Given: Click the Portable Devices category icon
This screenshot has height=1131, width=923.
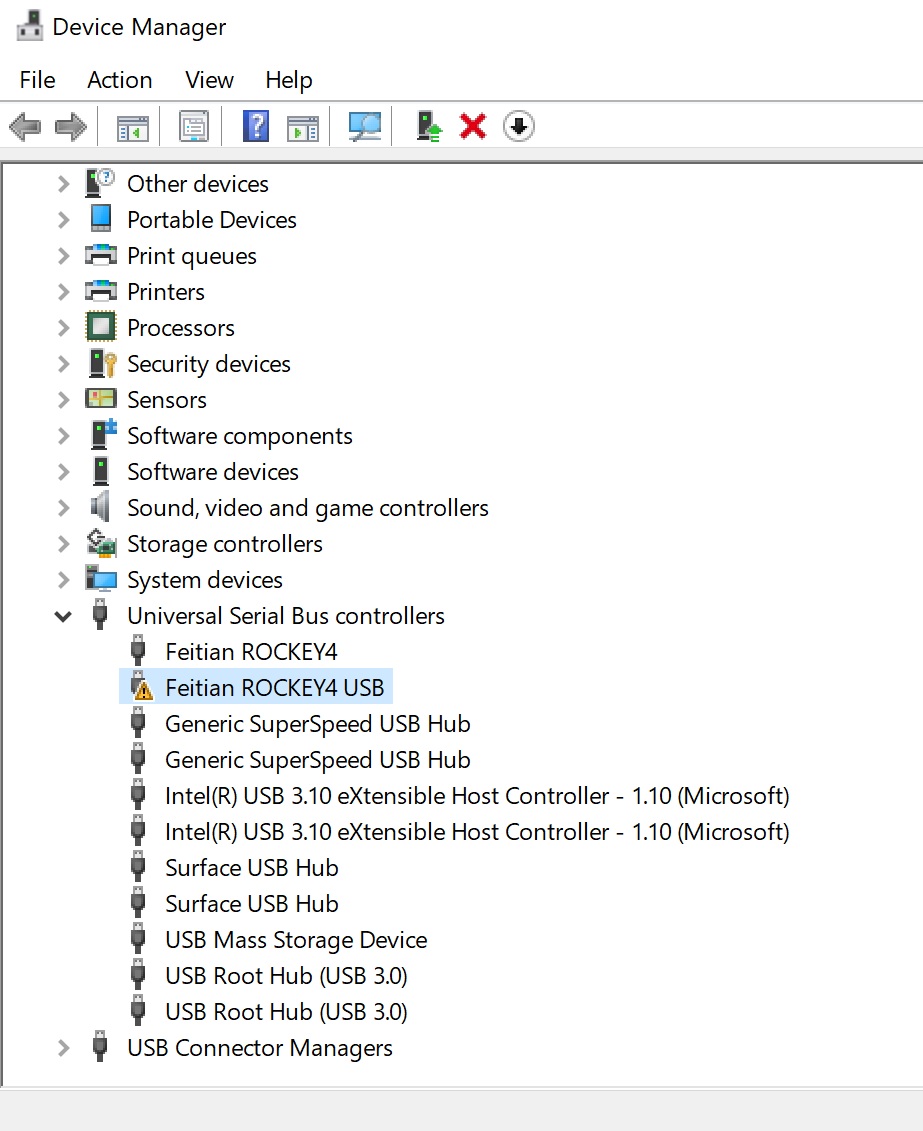Looking at the screenshot, I should [x=100, y=219].
